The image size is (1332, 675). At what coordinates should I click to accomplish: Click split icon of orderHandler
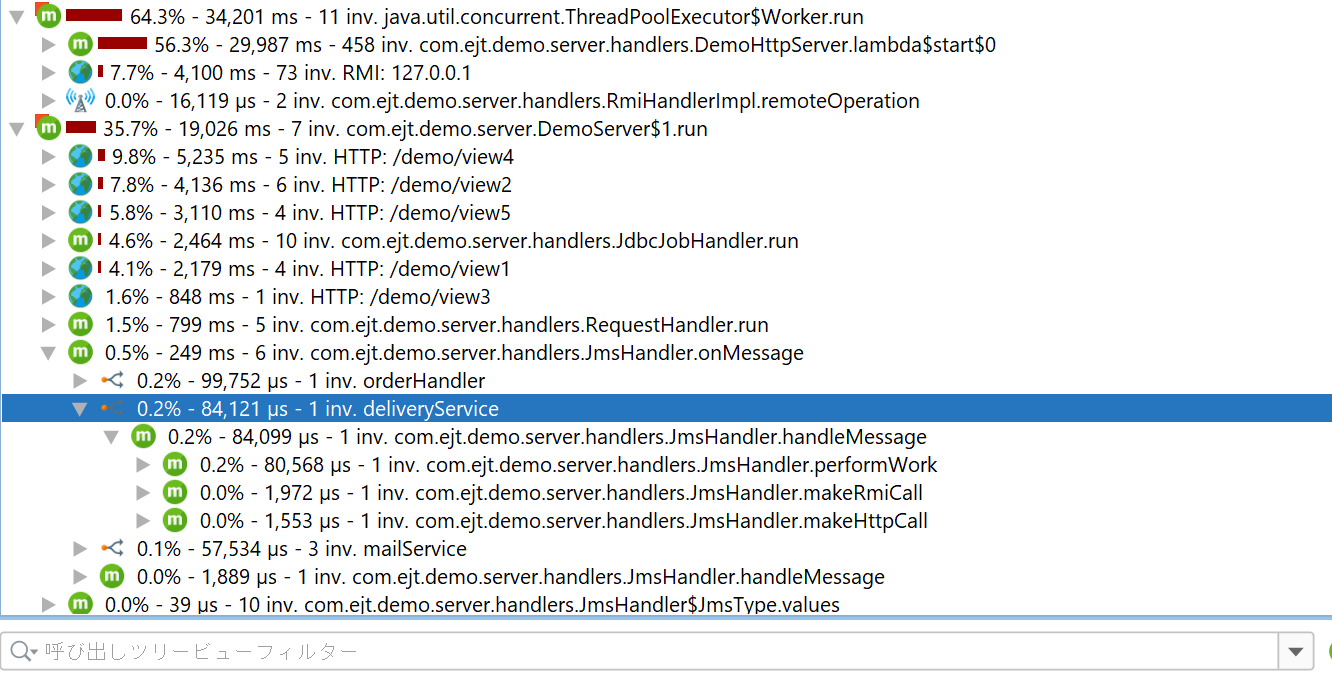(x=112, y=381)
